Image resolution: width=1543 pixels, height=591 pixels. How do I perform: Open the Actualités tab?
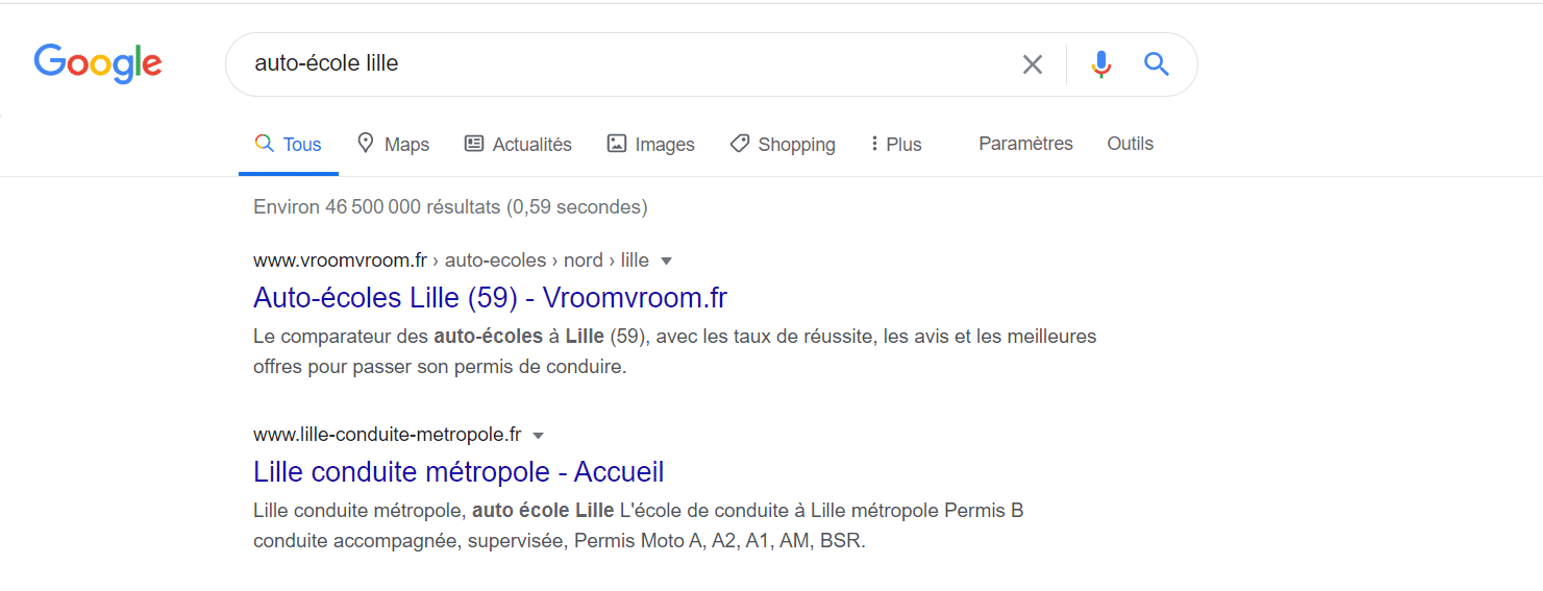[x=518, y=144]
